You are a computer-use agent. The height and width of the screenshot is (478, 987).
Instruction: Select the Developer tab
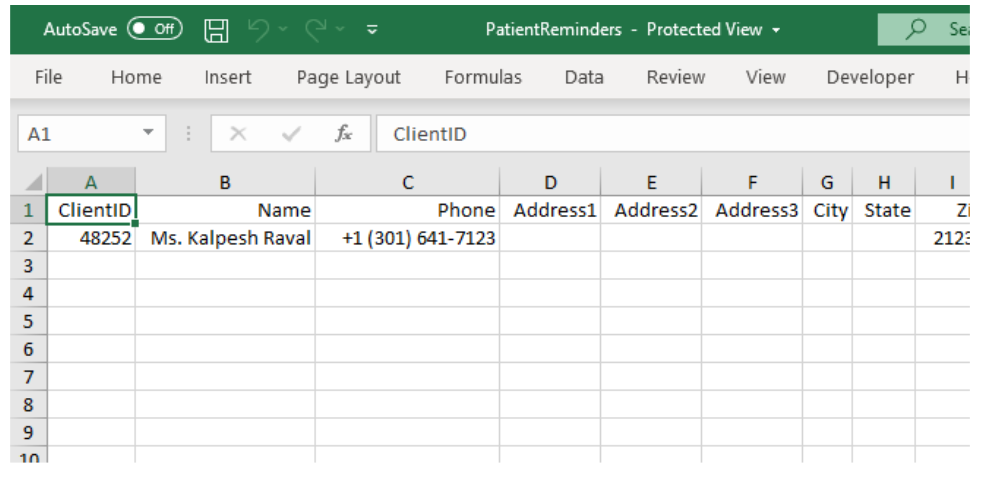870,77
